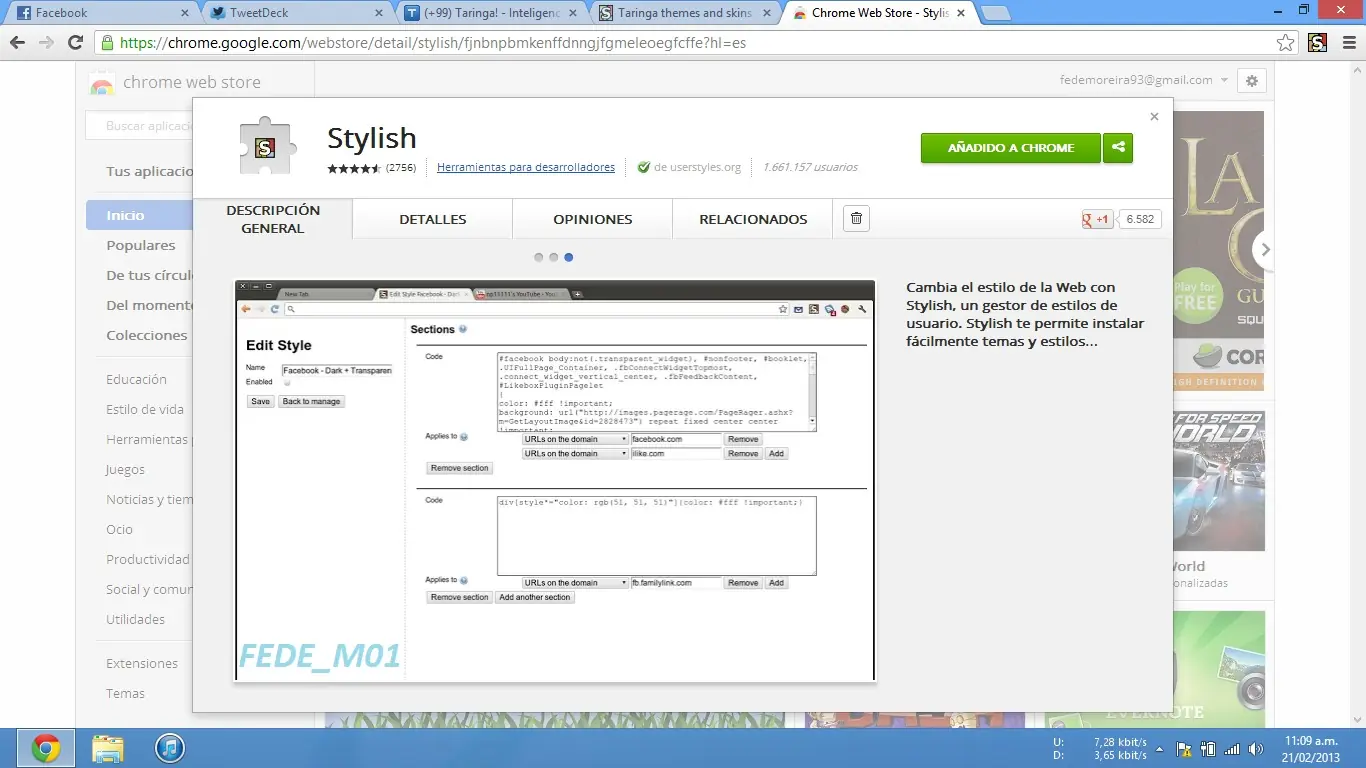This screenshot has width=1366, height=768.
Task: Click the site security padlock icon
Action: click(108, 43)
